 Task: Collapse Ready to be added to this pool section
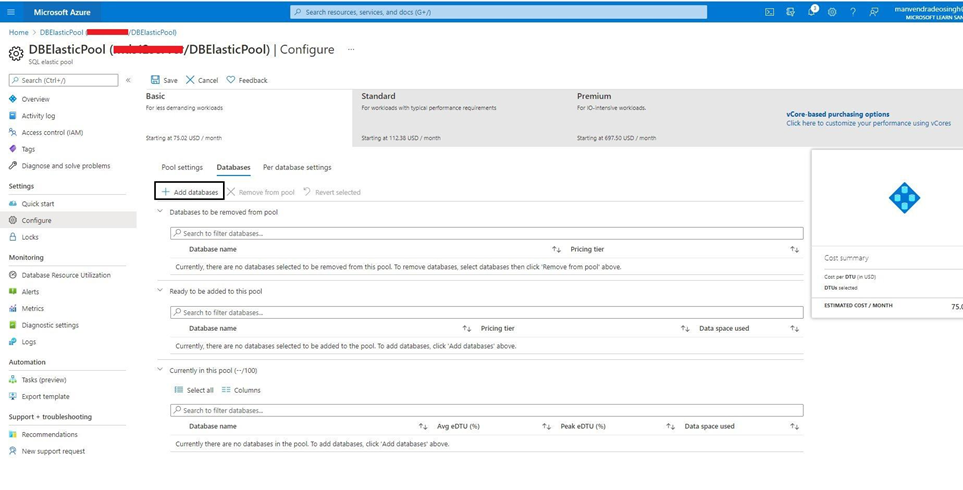(x=160, y=290)
